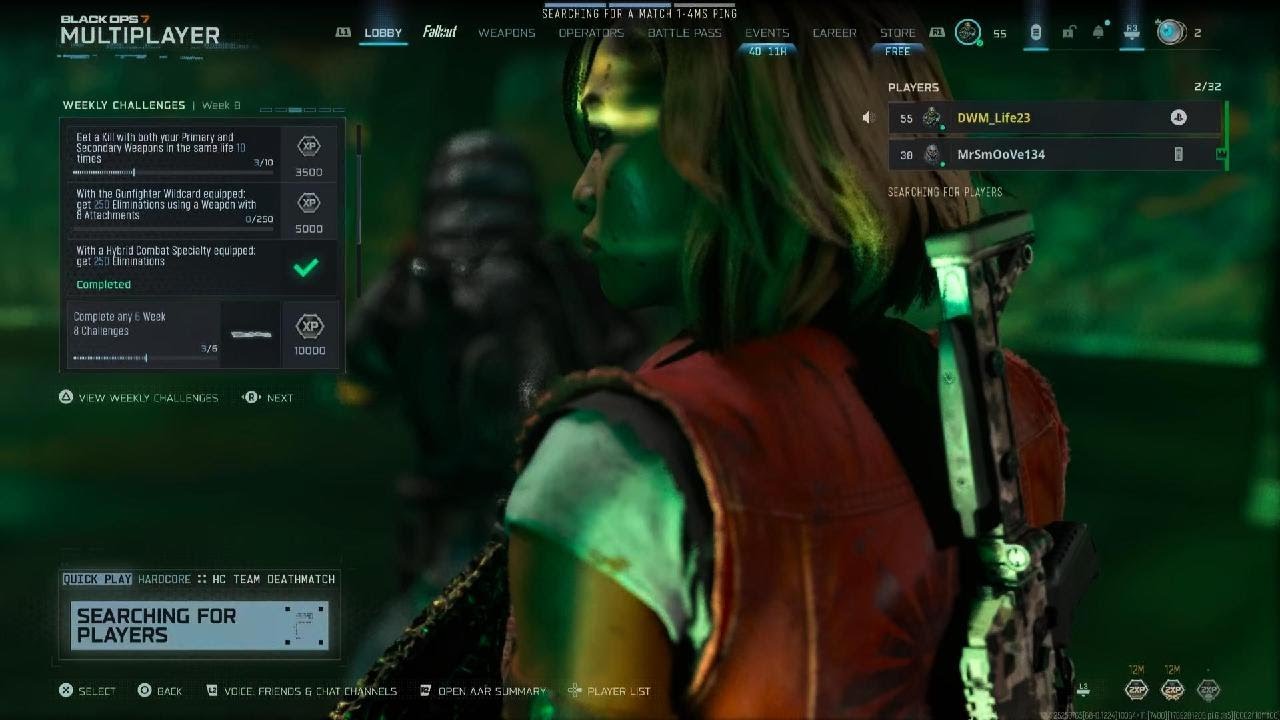The image size is (1280, 720).
Task: Select player row DWM_Life23
Action: coord(1055,118)
